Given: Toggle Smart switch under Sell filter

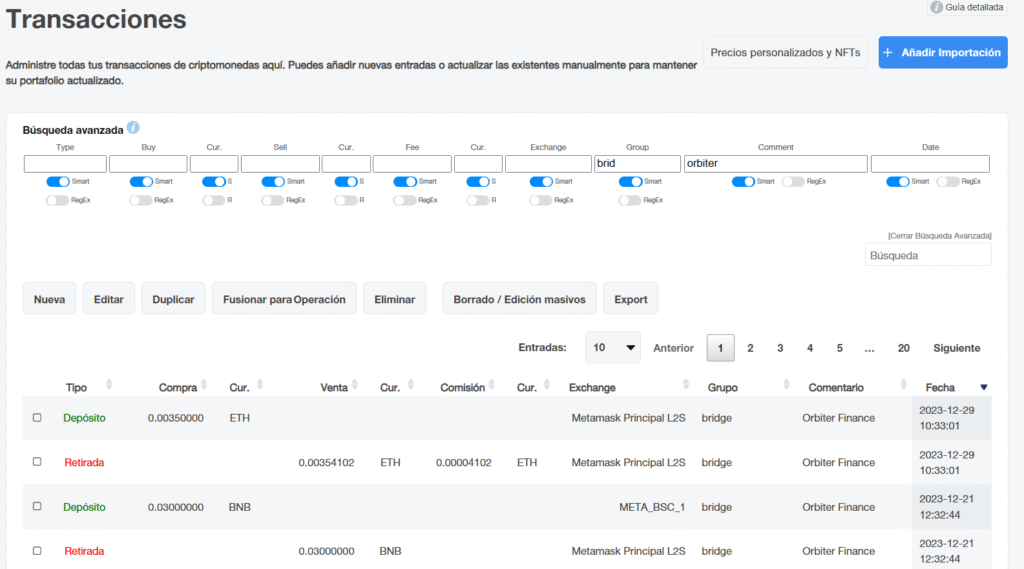Looking at the screenshot, I should (x=273, y=182).
